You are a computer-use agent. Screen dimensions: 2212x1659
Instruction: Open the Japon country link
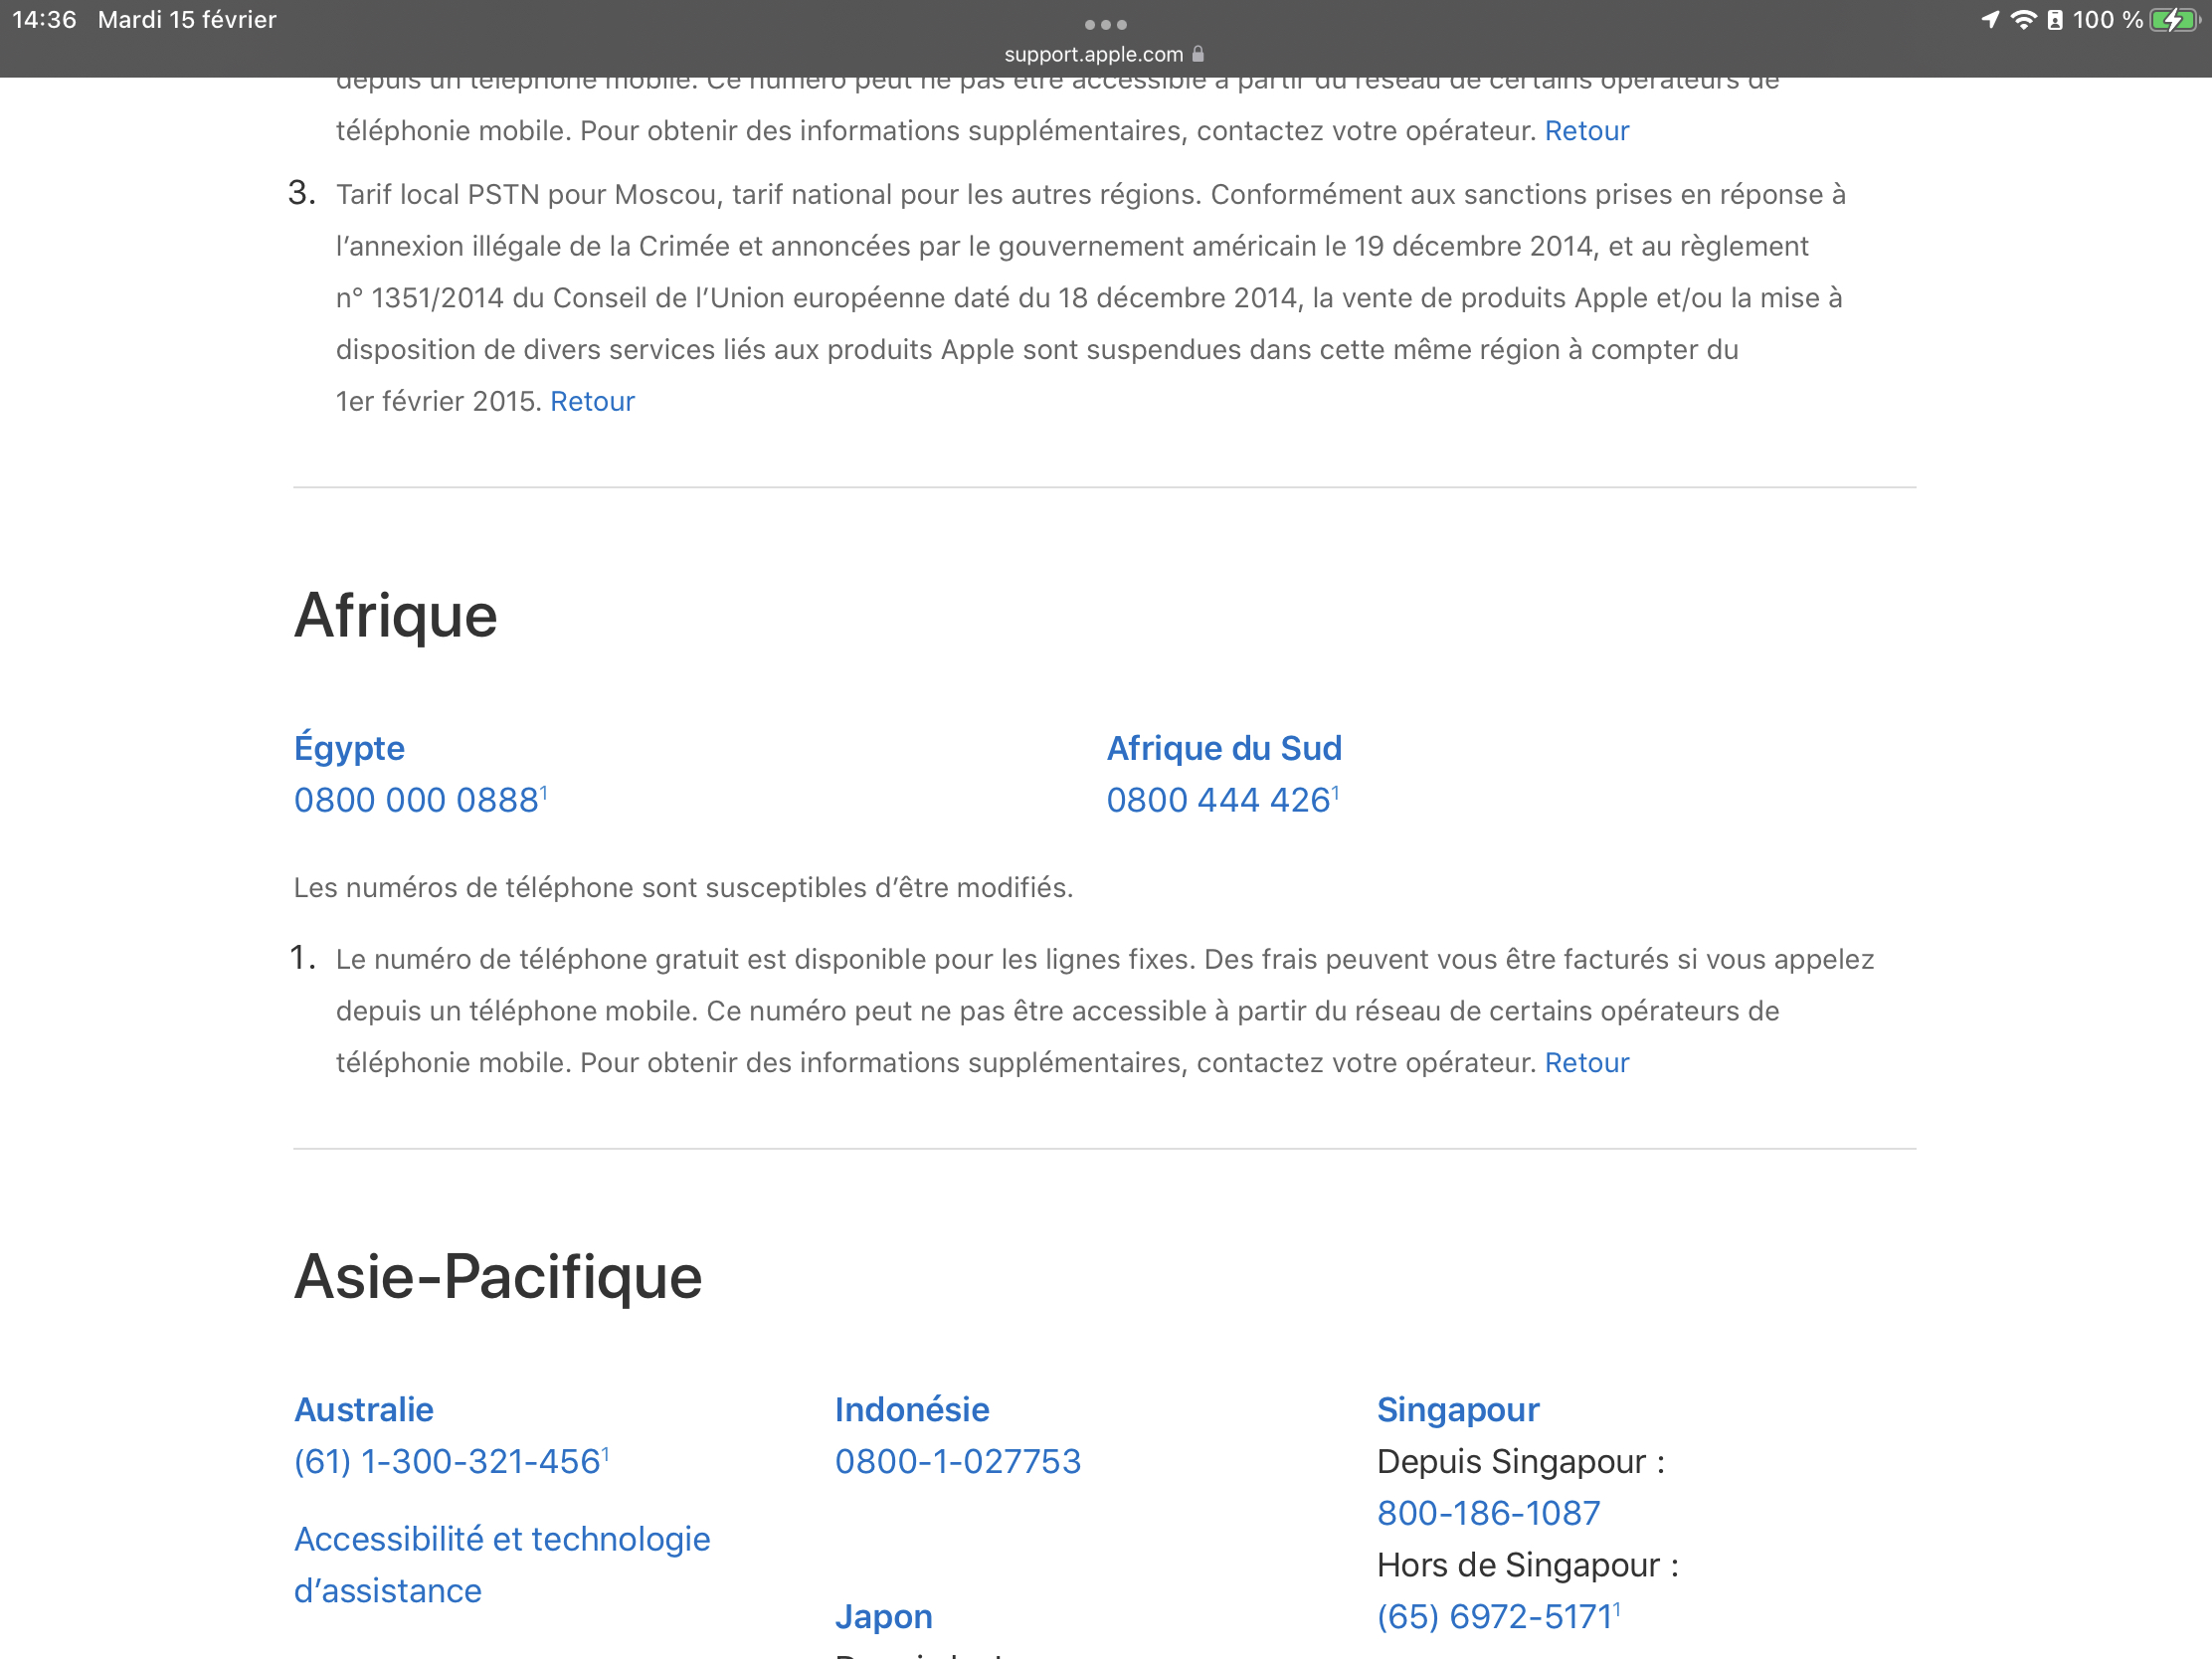pyautogui.click(x=883, y=1616)
